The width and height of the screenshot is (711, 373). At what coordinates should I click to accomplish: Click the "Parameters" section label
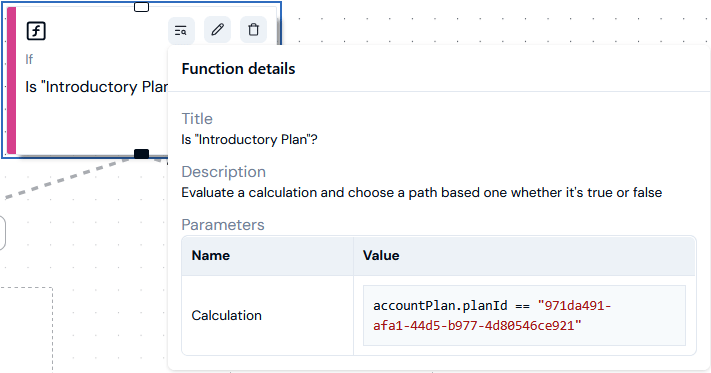coord(223,225)
